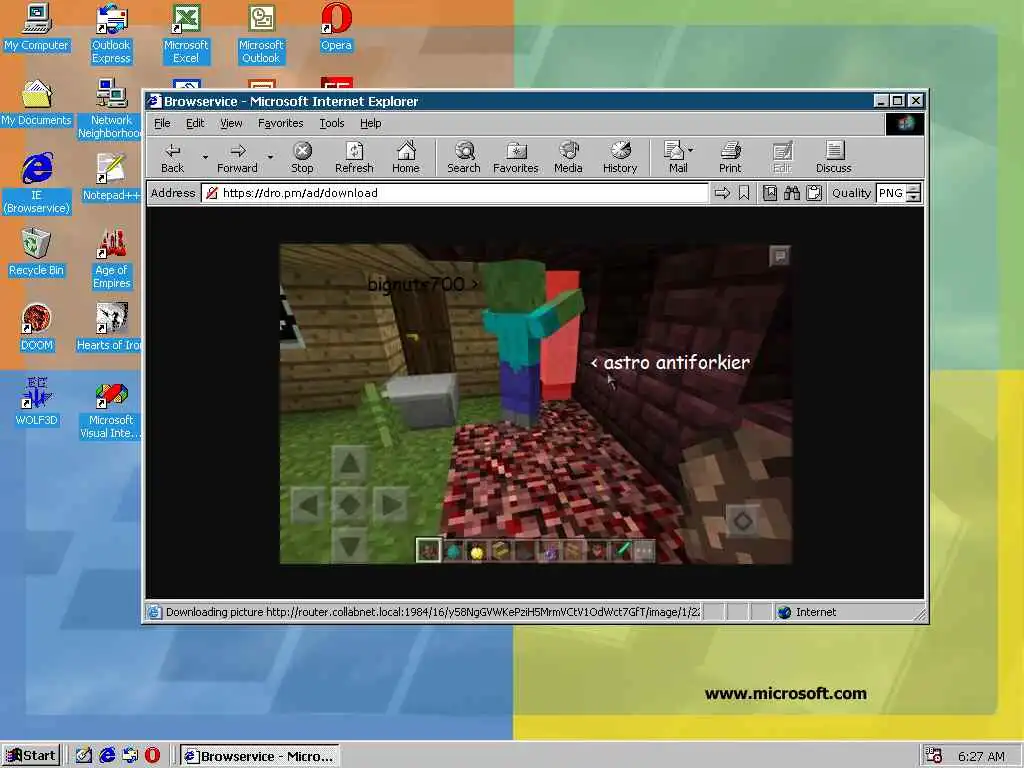Viewport: 1024px width, 768px height.
Task: Open hotbar three-dots inventory button
Action: coord(644,551)
